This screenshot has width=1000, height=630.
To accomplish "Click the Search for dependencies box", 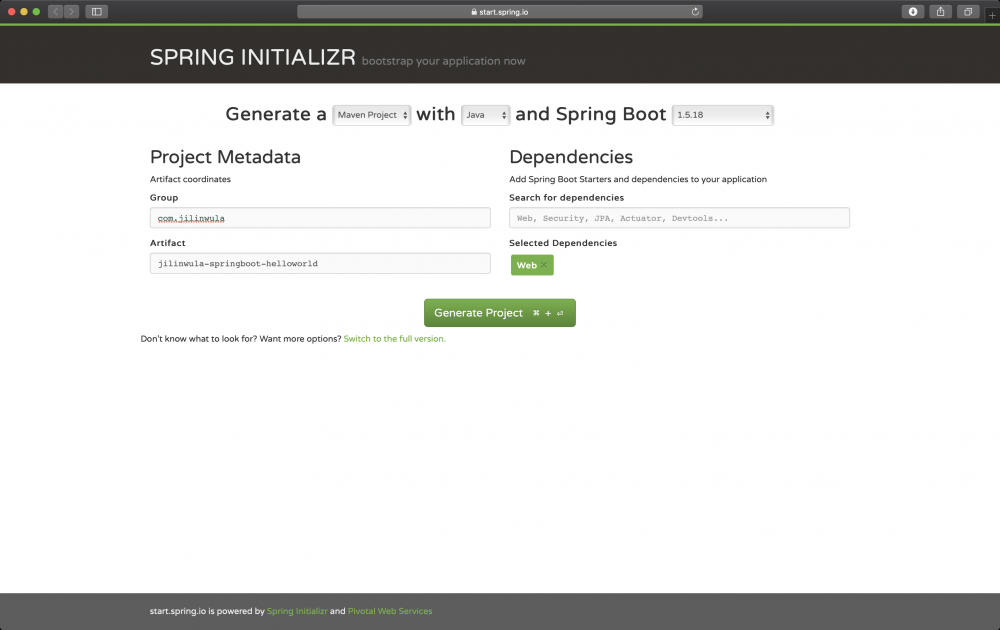I will 679,218.
